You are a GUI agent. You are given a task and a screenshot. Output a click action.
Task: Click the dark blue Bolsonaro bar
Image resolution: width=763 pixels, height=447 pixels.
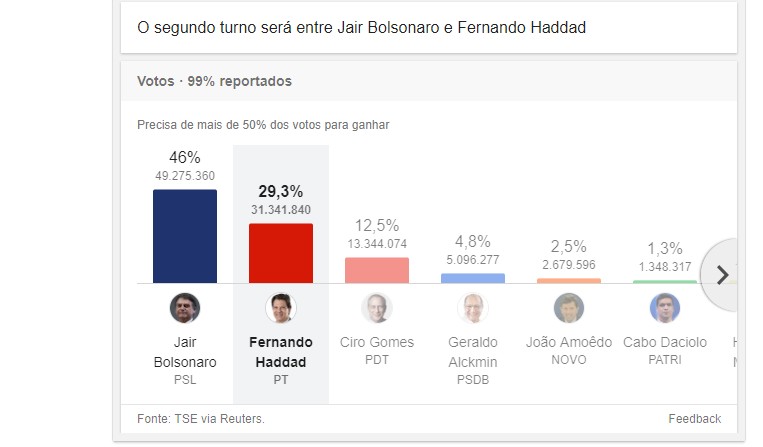pos(185,236)
